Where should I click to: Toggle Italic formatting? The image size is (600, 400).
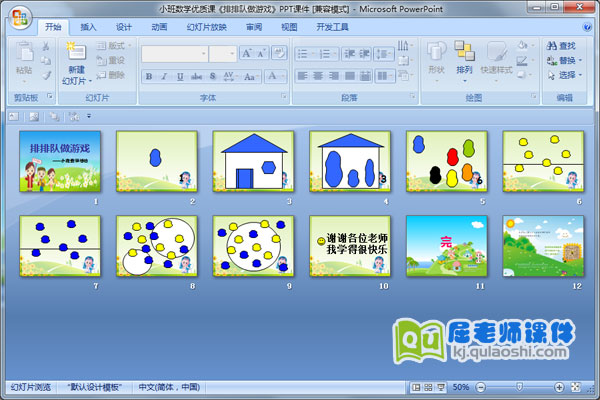tap(164, 77)
